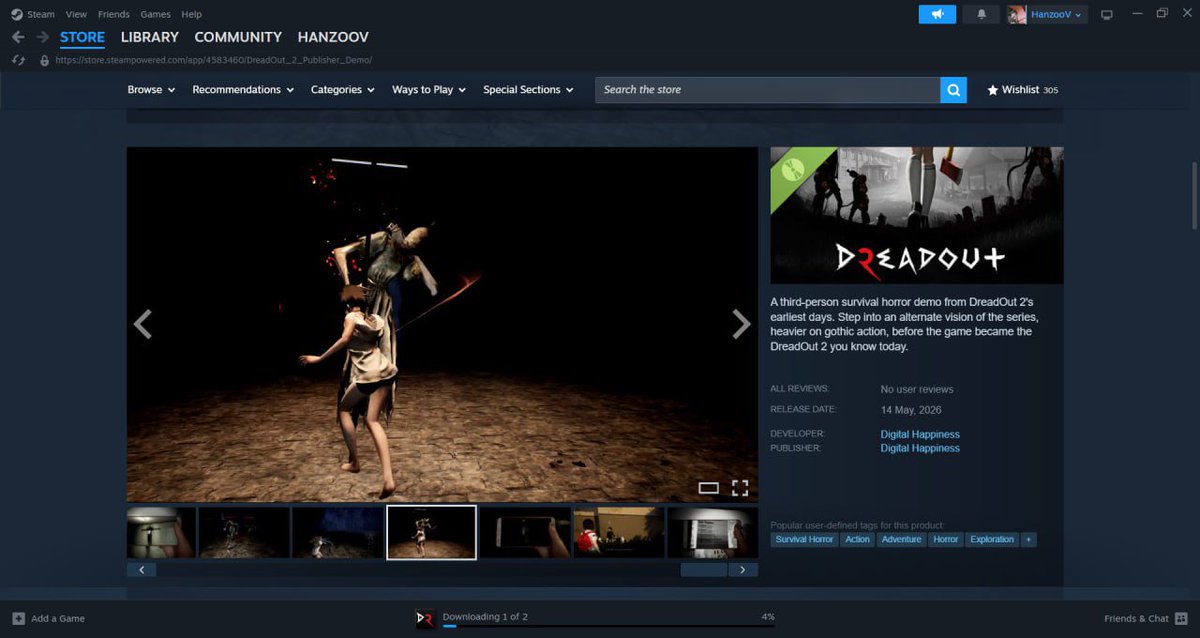Click the DreadOut download icon in status bar
The width and height of the screenshot is (1200, 638).
[x=426, y=619]
